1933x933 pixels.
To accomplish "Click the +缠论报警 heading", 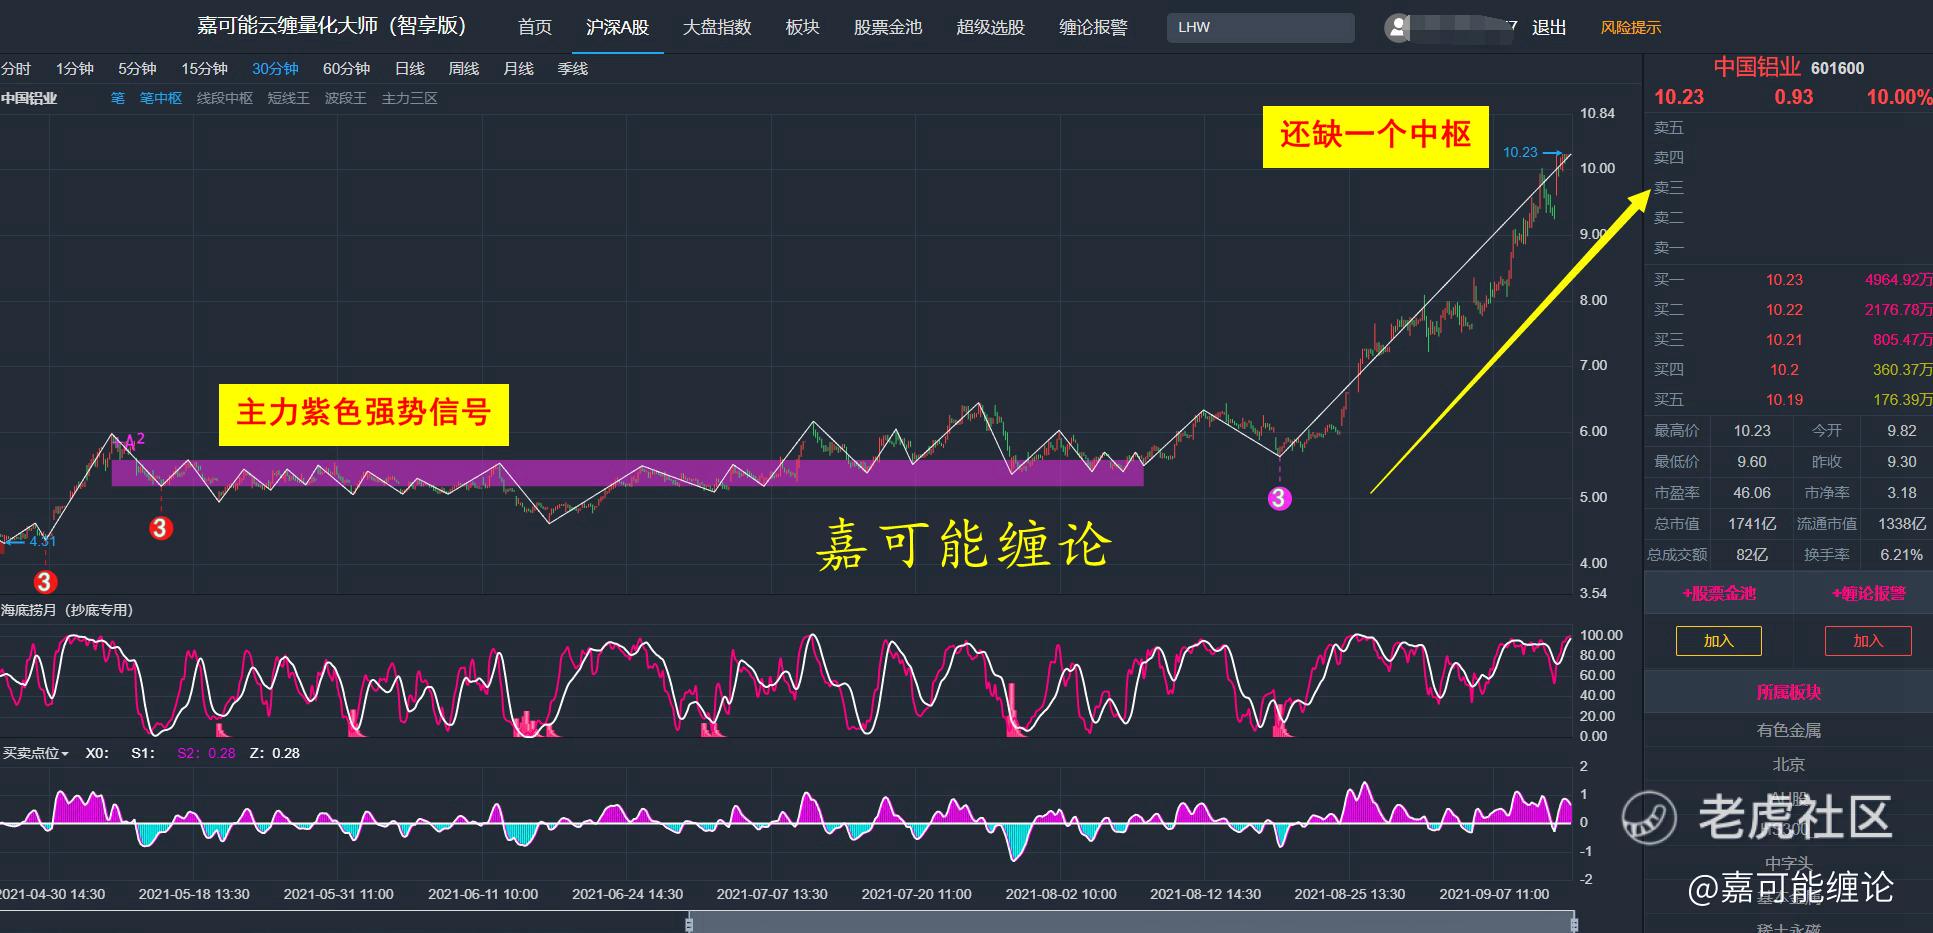I will (x=1868, y=594).
